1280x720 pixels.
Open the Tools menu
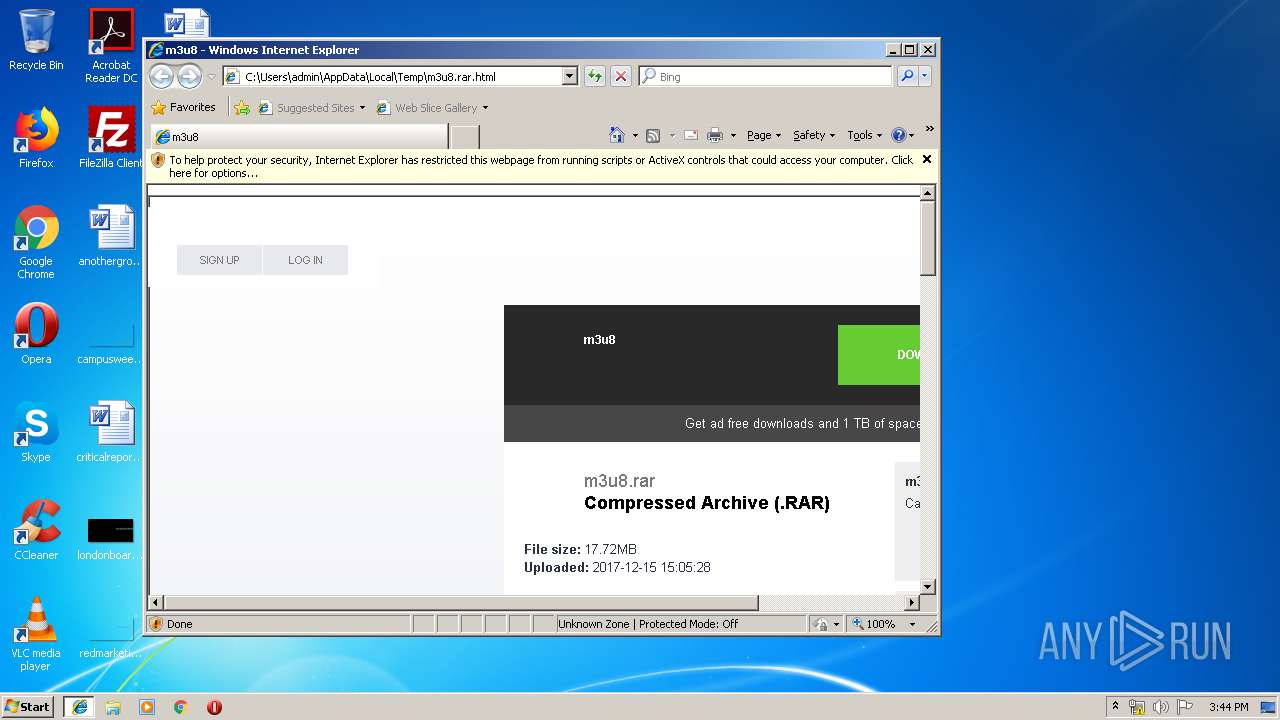[865, 135]
